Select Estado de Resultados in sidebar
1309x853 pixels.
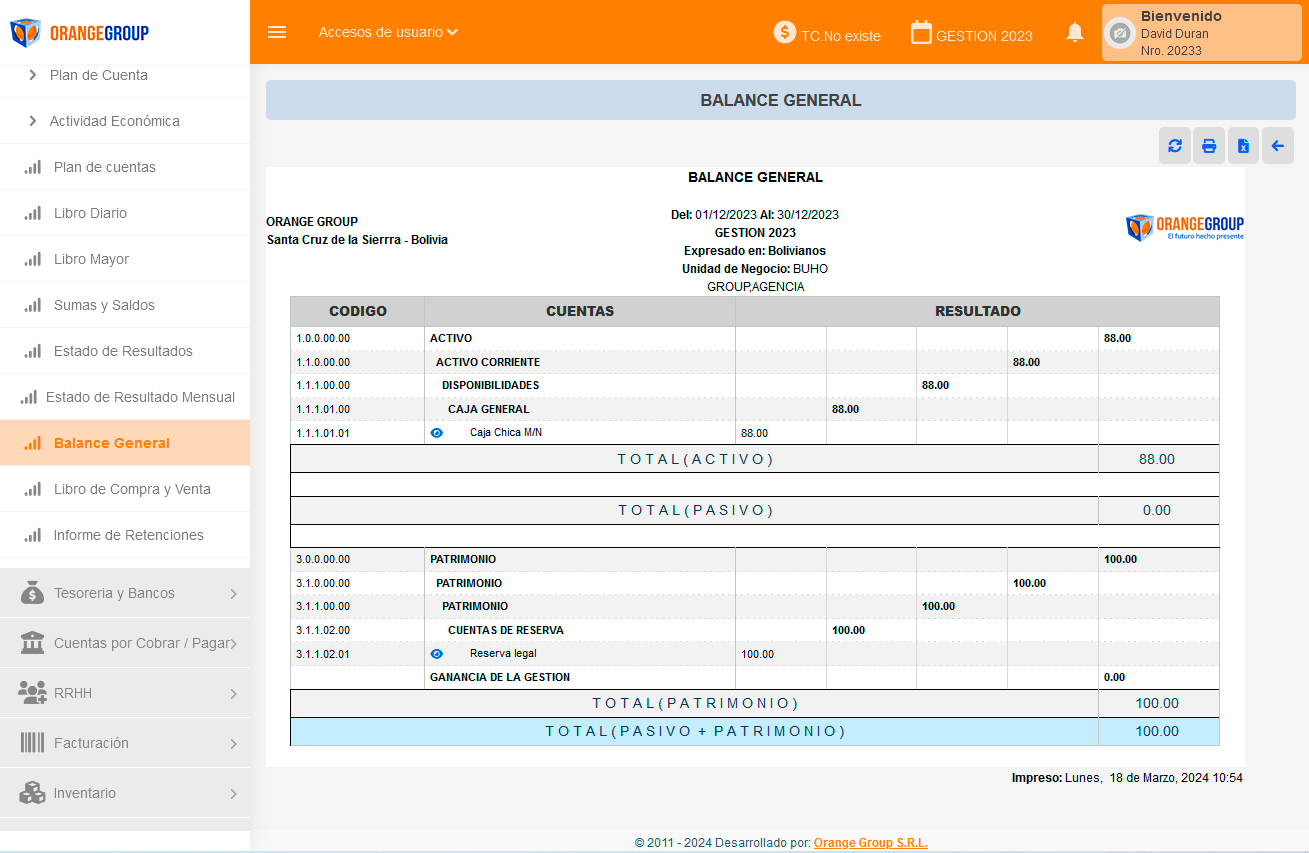(x=123, y=351)
